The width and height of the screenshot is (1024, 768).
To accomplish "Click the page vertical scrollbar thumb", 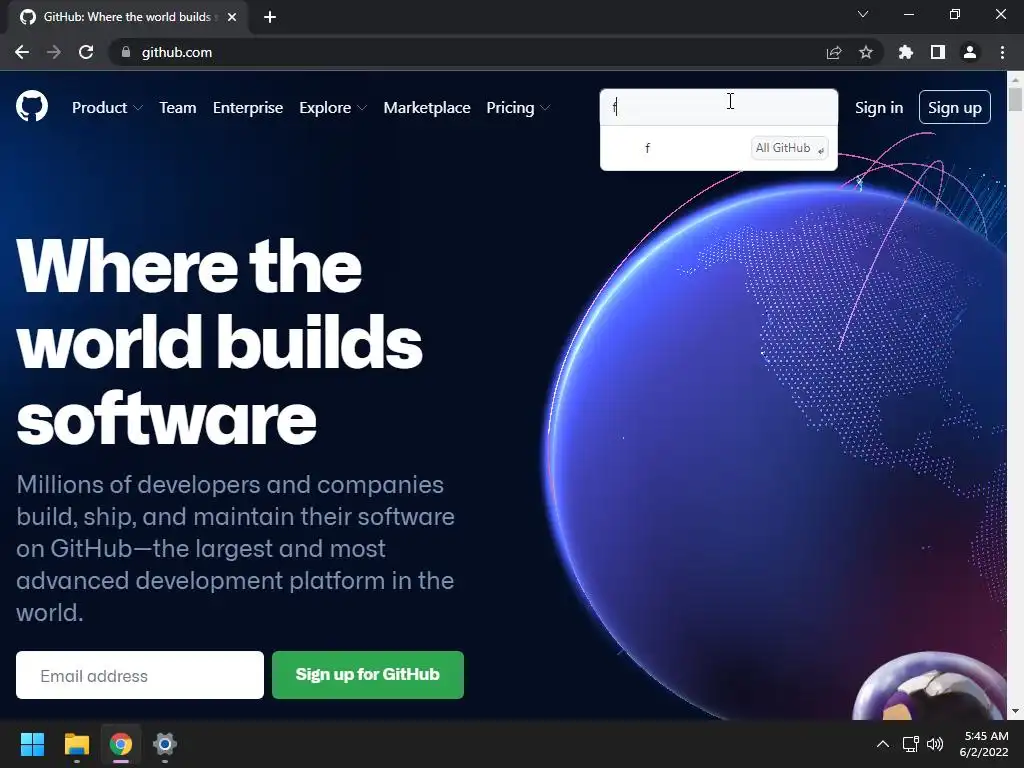I will click(x=1015, y=99).
